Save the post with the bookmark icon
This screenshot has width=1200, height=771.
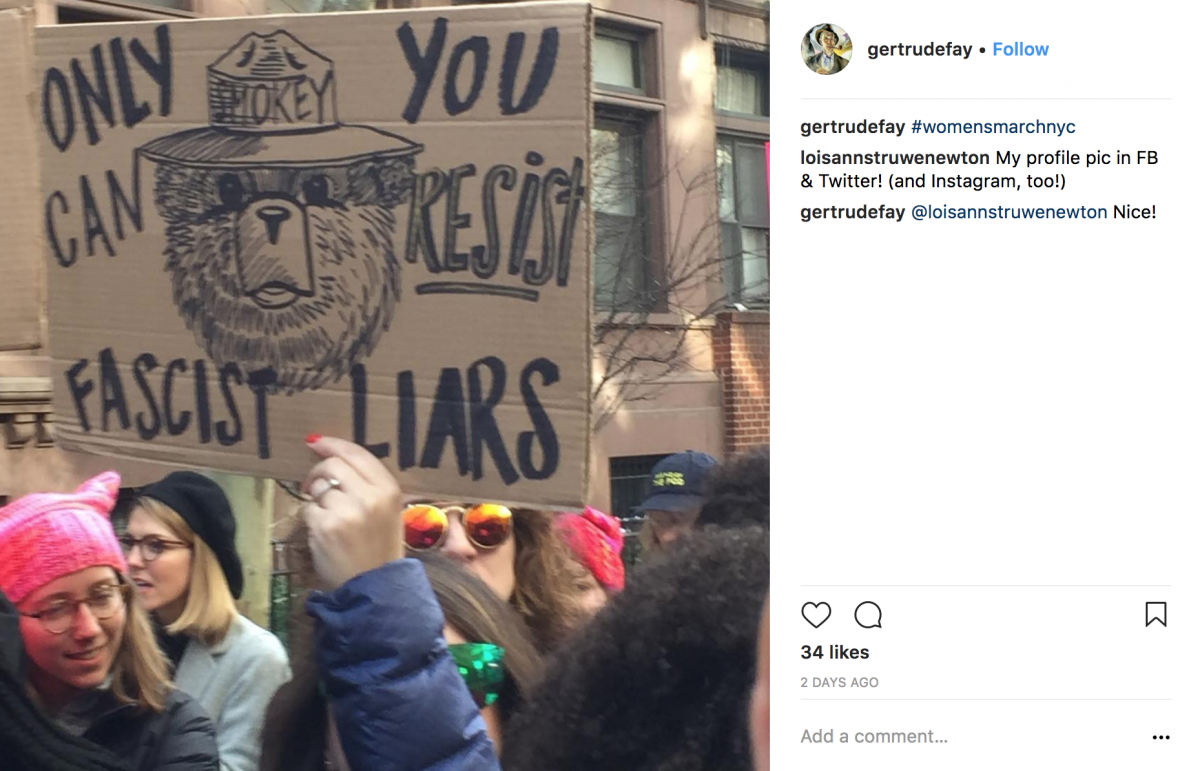1155,614
